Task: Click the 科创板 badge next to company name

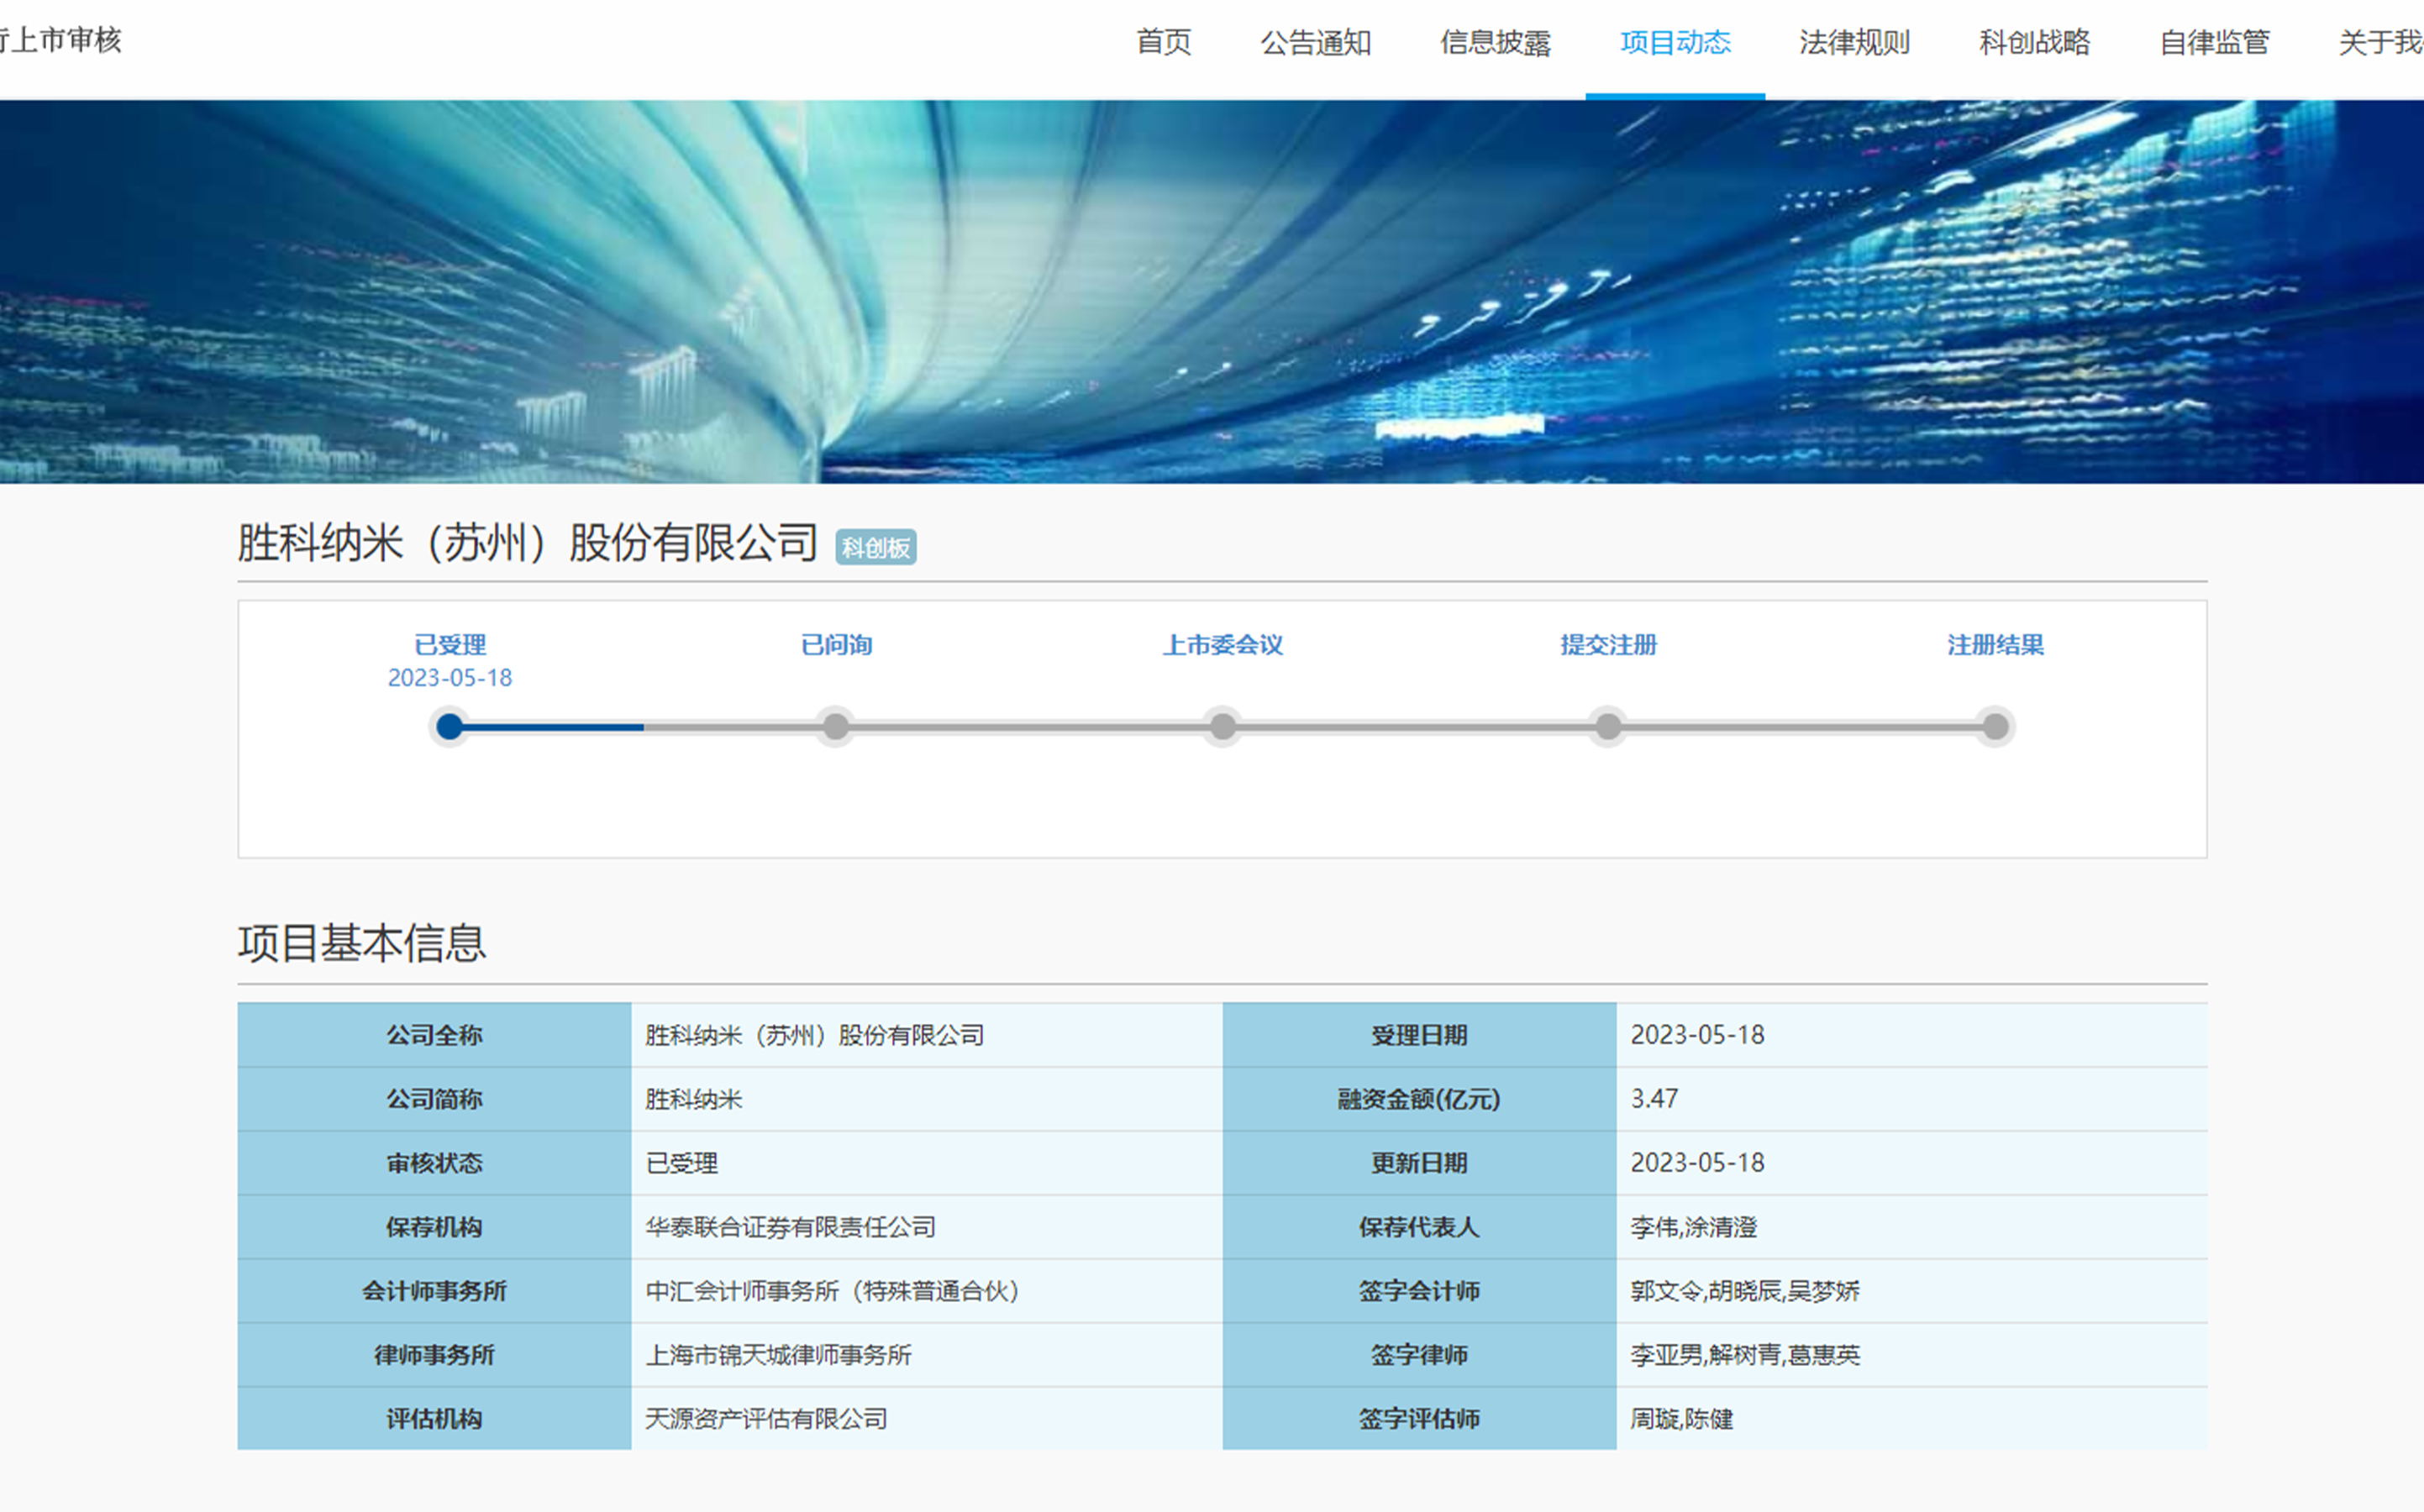Action: pyautogui.click(x=876, y=547)
